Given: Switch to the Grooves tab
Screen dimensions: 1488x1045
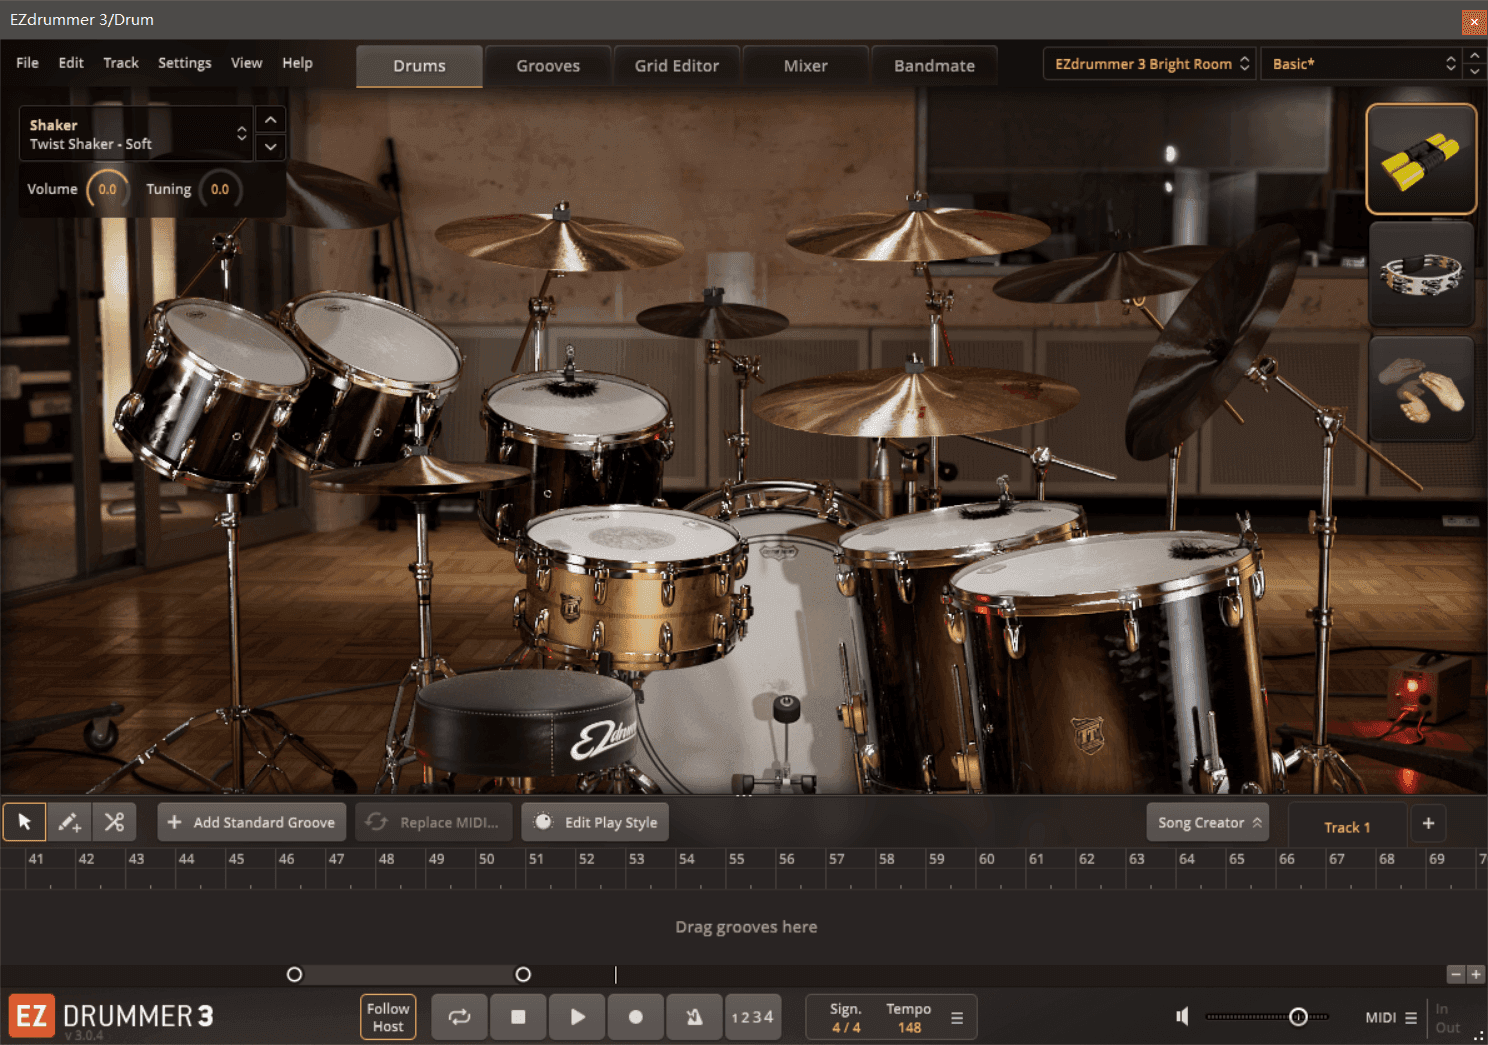Looking at the screenshot, I should (548, 66).
